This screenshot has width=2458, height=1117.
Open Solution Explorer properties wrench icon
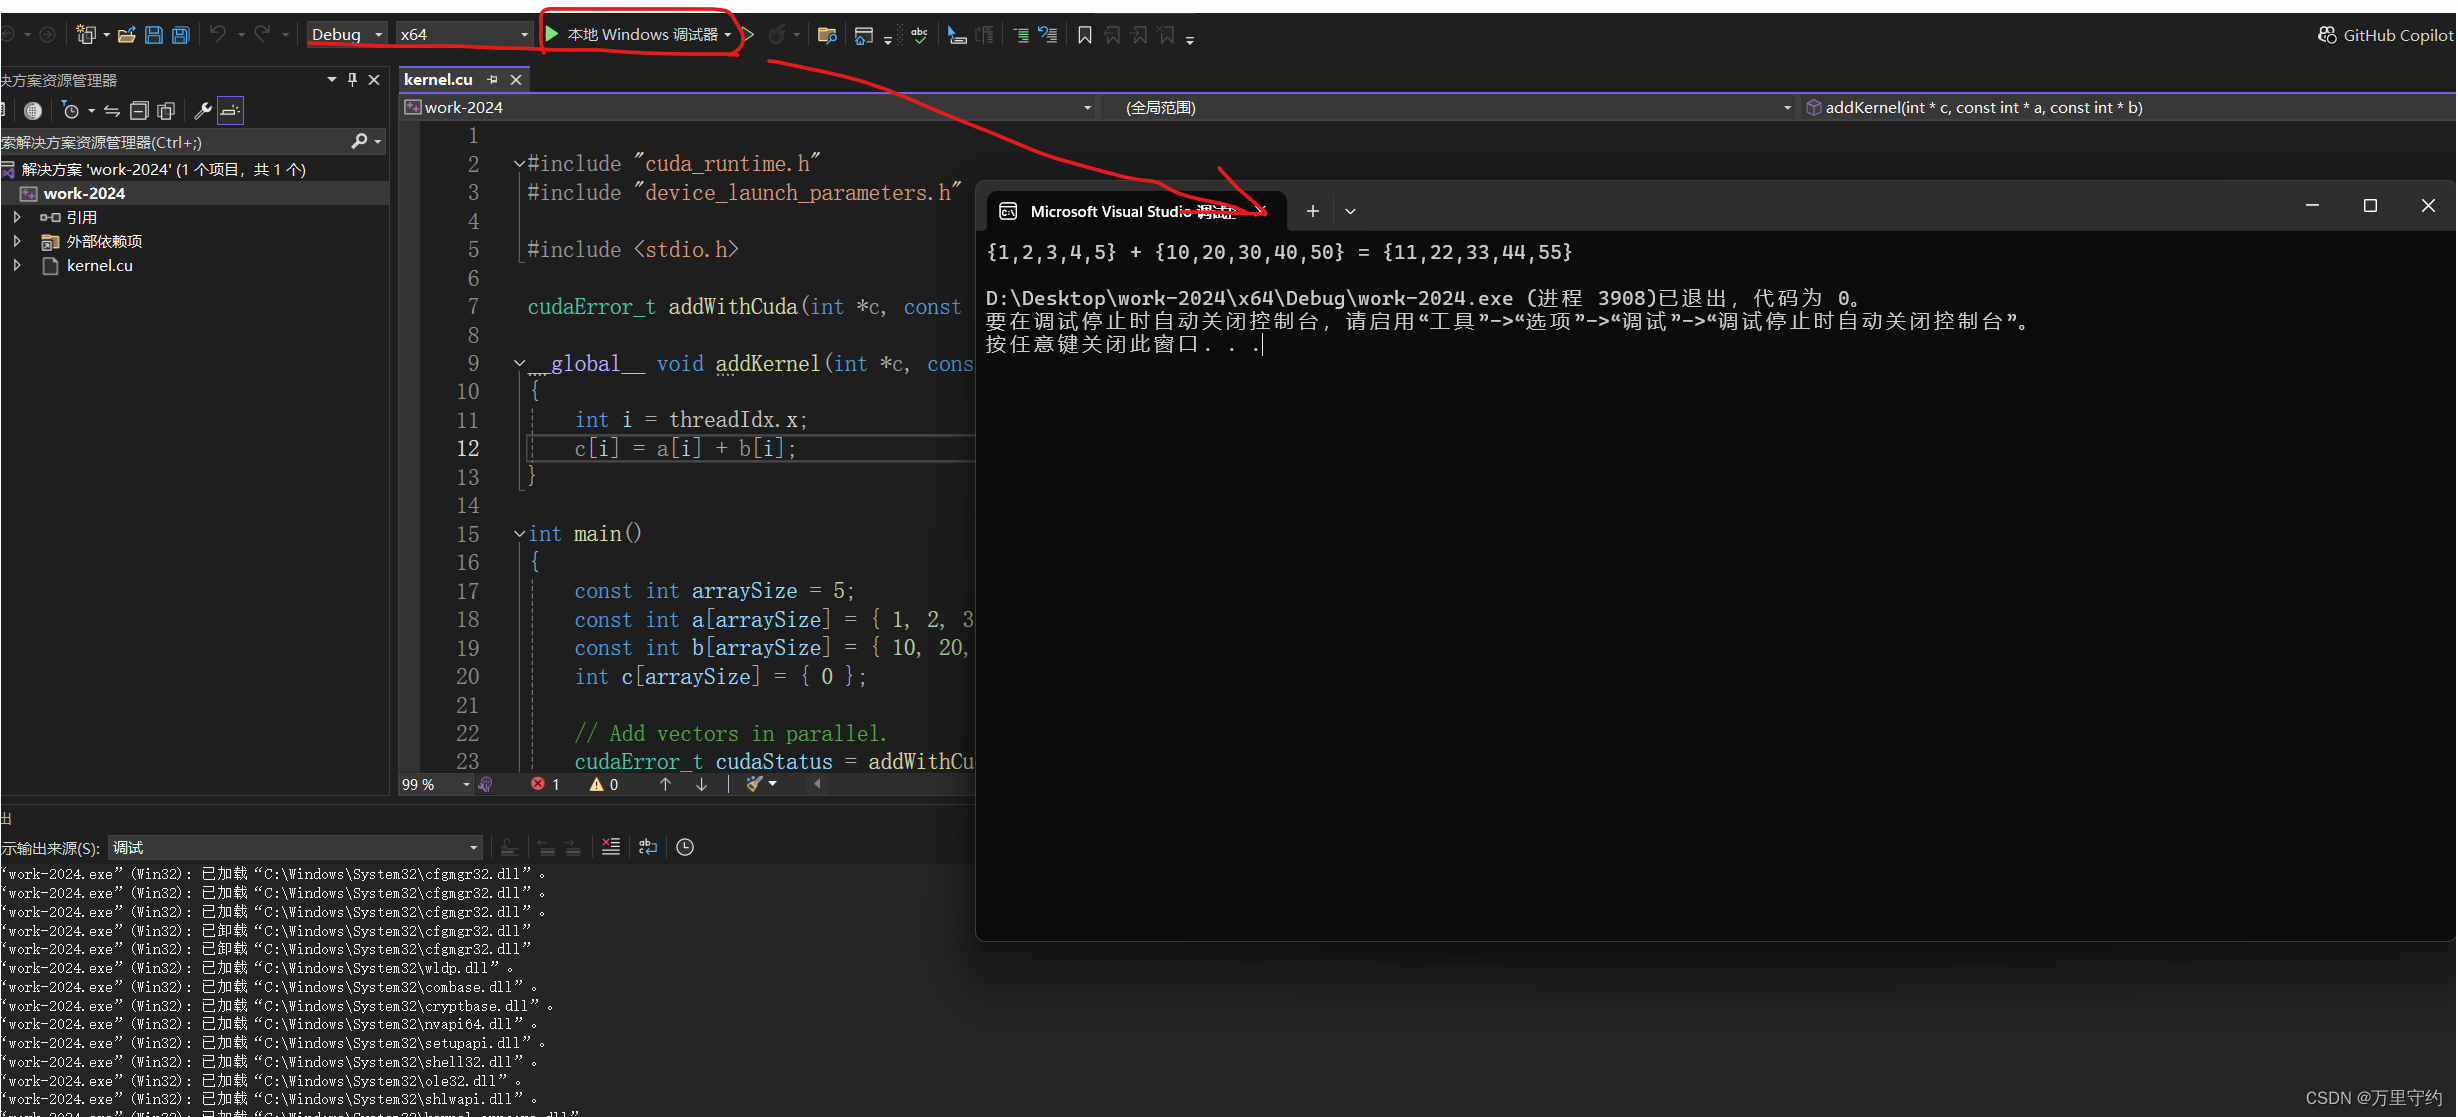click(202, 111)
